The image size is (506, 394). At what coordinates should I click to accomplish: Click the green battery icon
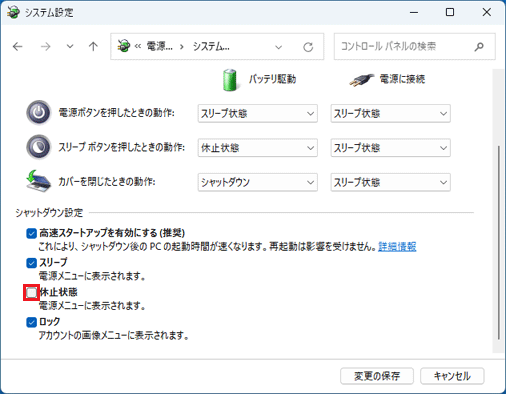[230, 80]
